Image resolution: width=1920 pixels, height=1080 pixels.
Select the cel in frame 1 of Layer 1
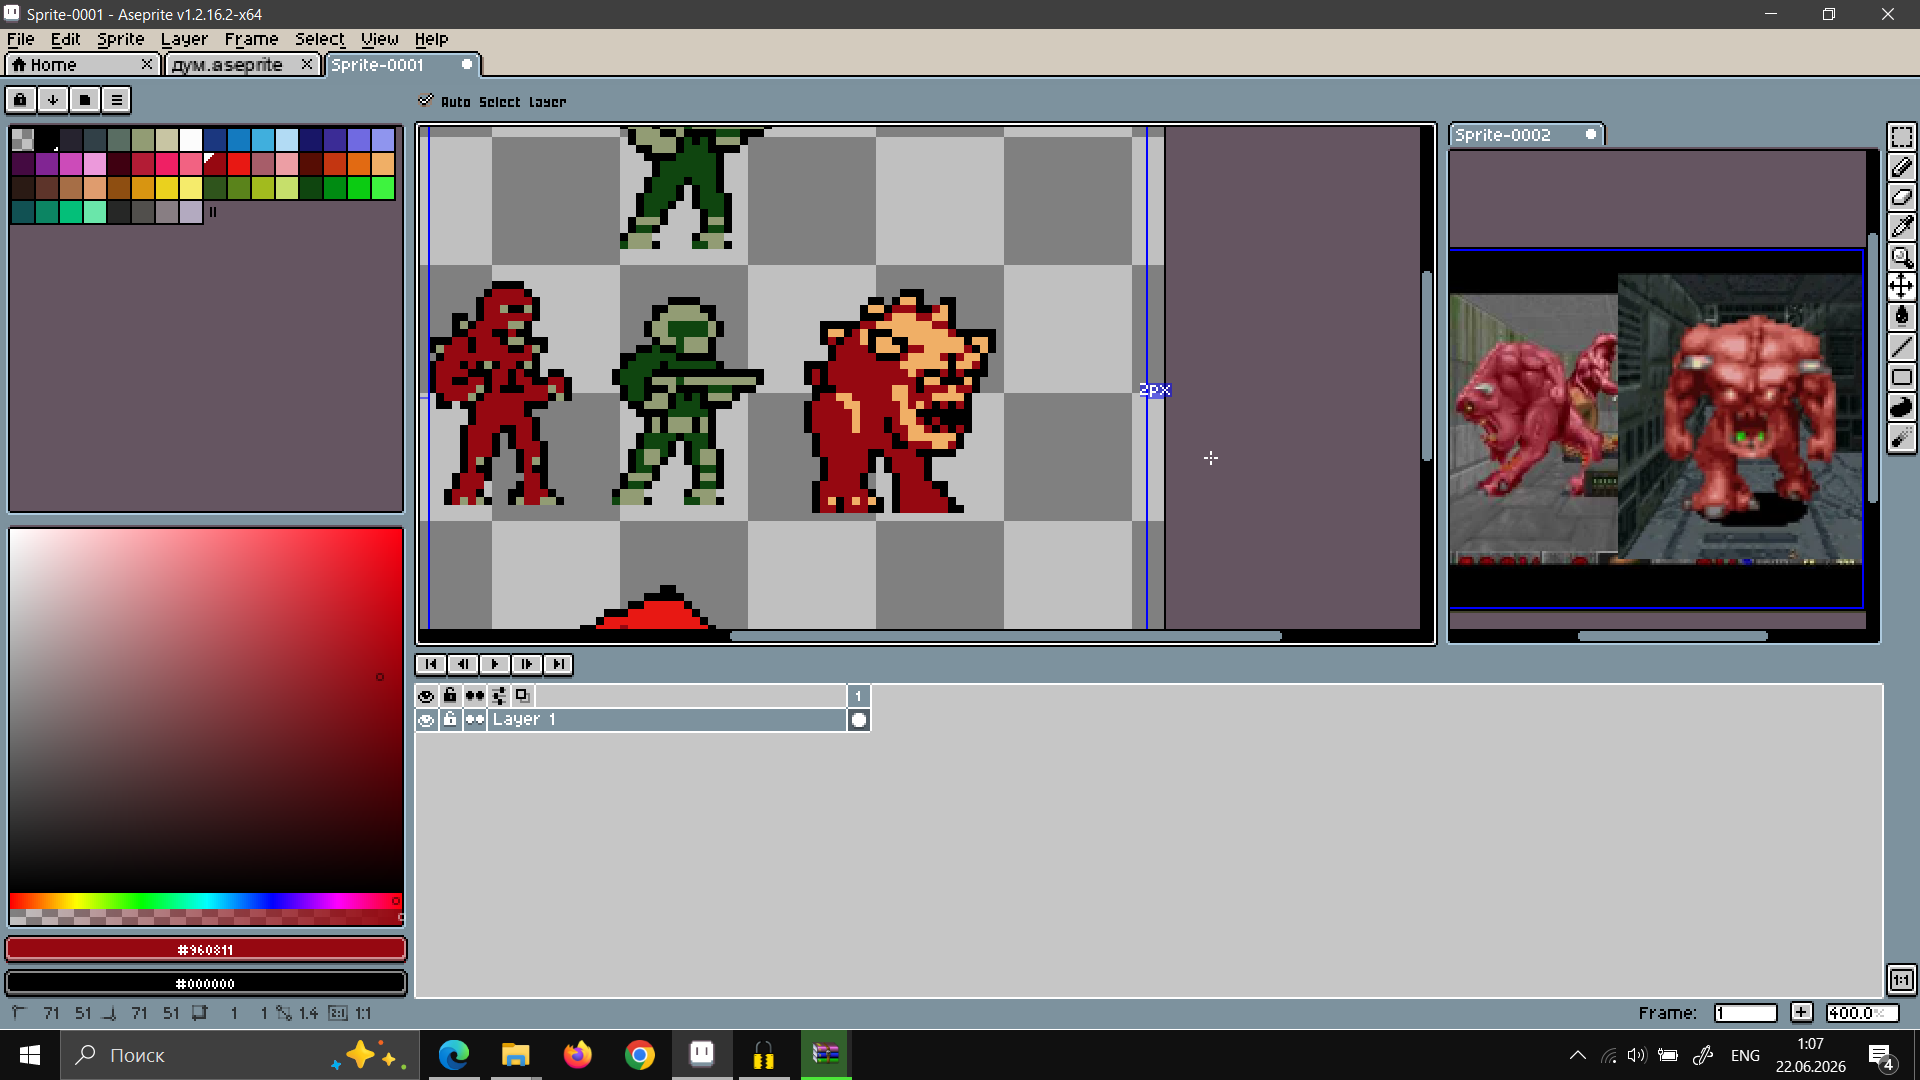(858, 720)
